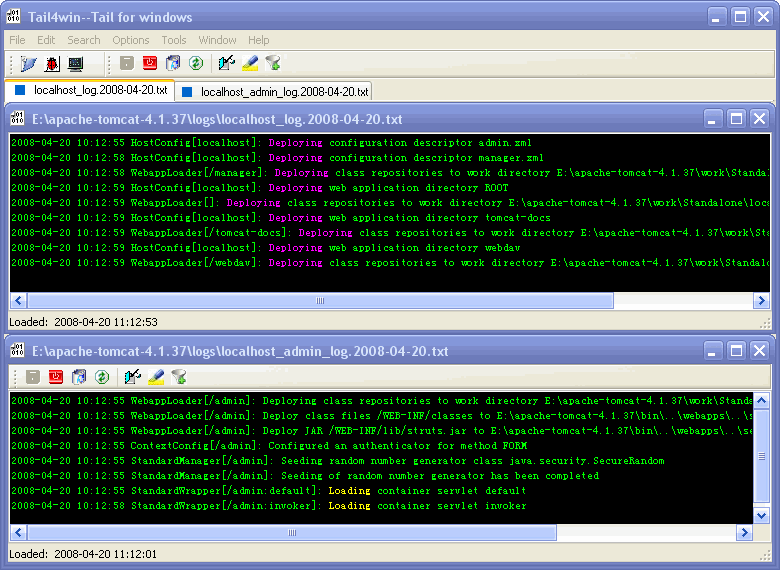Click left arrow of admin log horizontal scrollbar
The width and height of the screenshot is (780, 570).
pos(19,533)
